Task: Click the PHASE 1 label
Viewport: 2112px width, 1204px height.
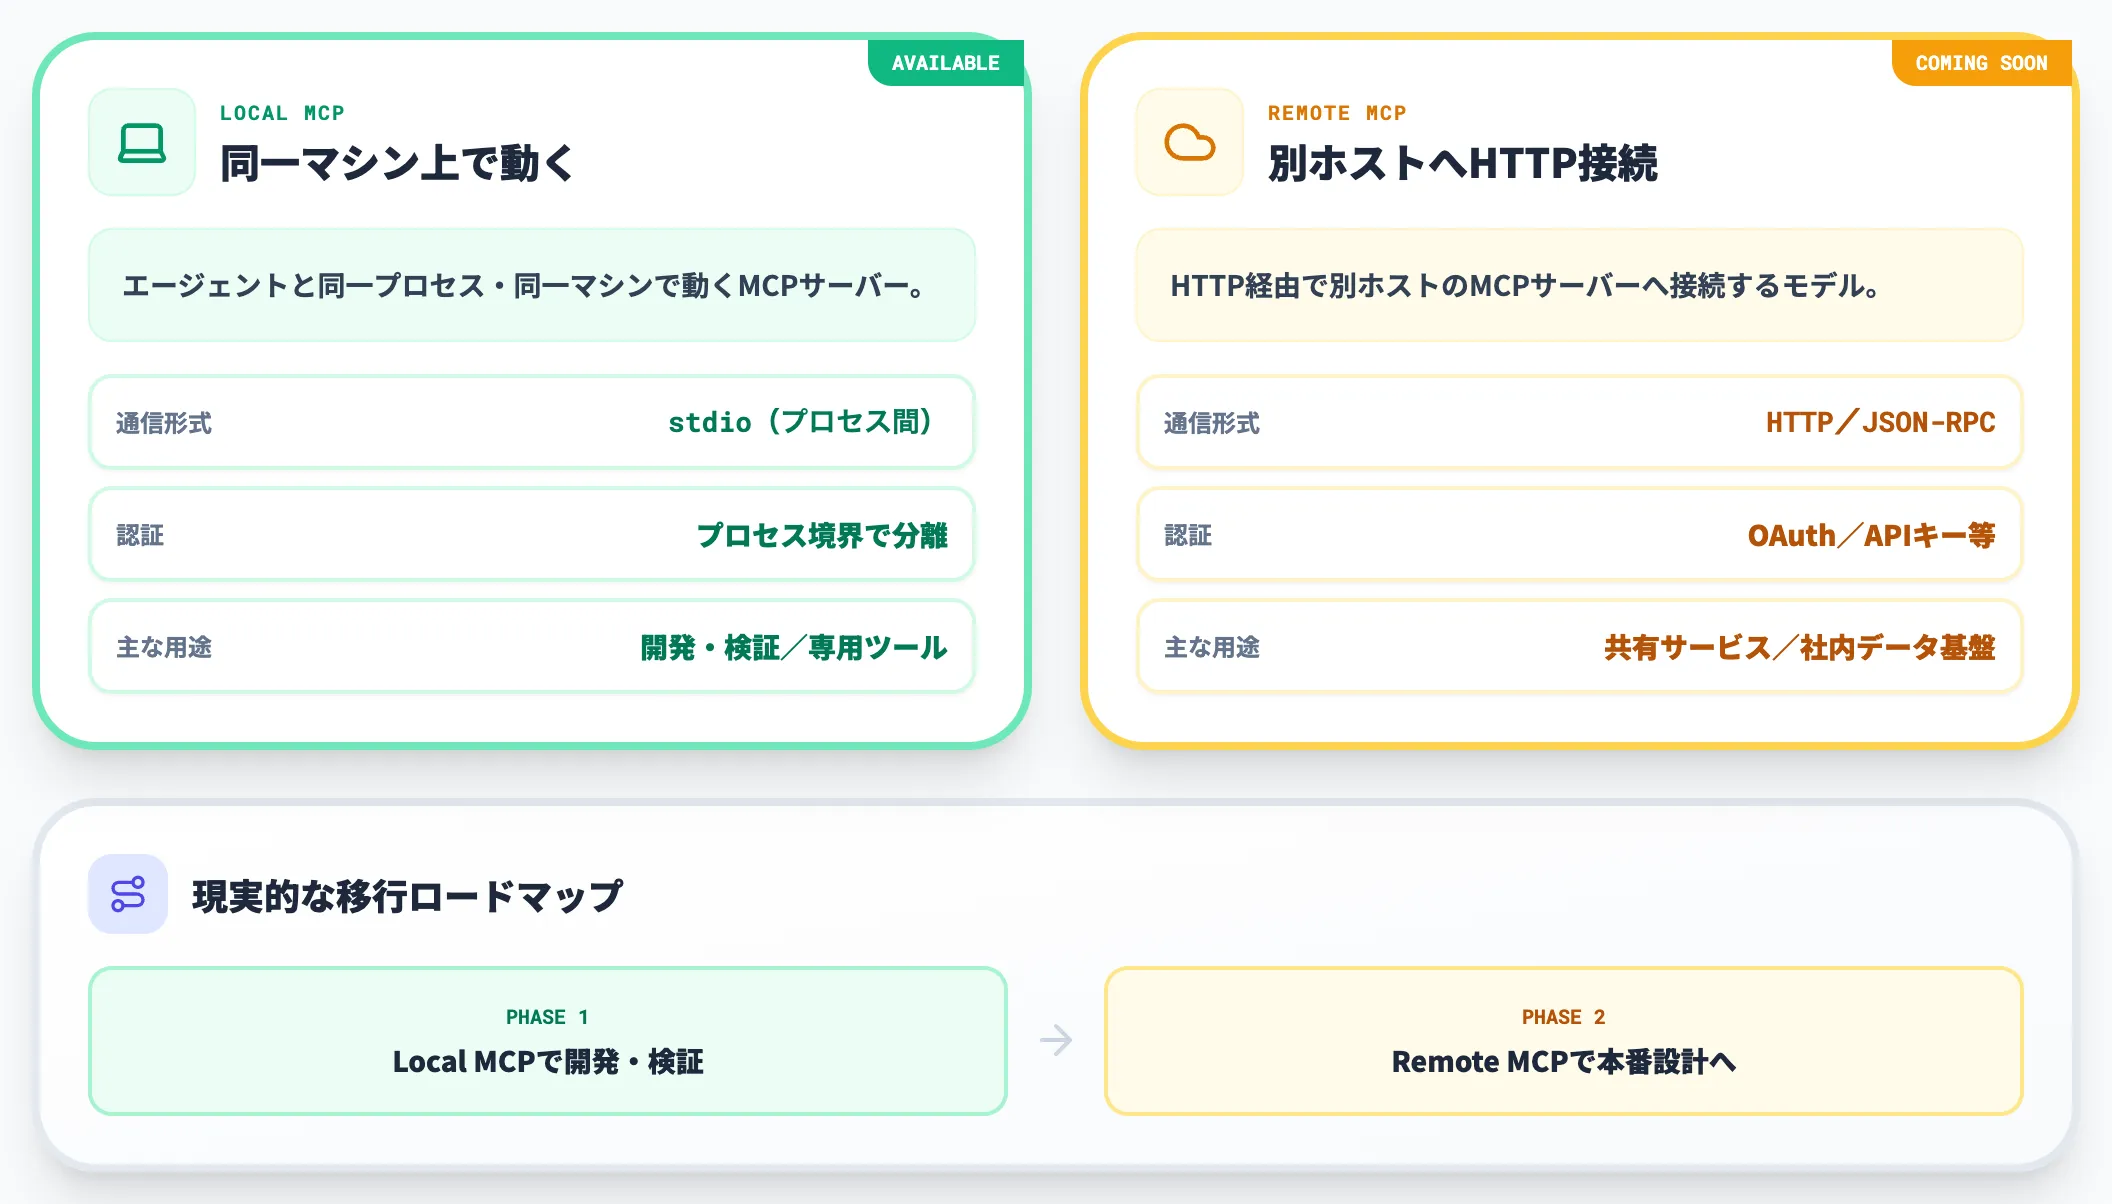Action: (547, 1017)
